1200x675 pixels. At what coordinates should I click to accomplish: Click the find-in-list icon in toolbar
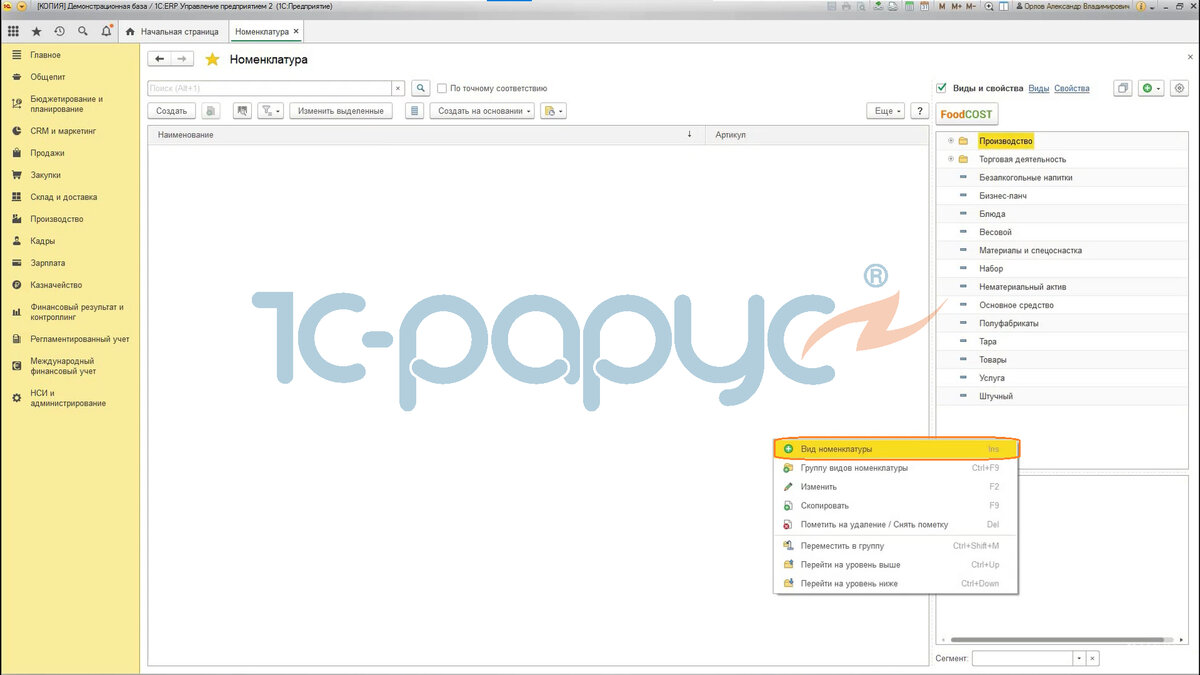click(242, 111)
